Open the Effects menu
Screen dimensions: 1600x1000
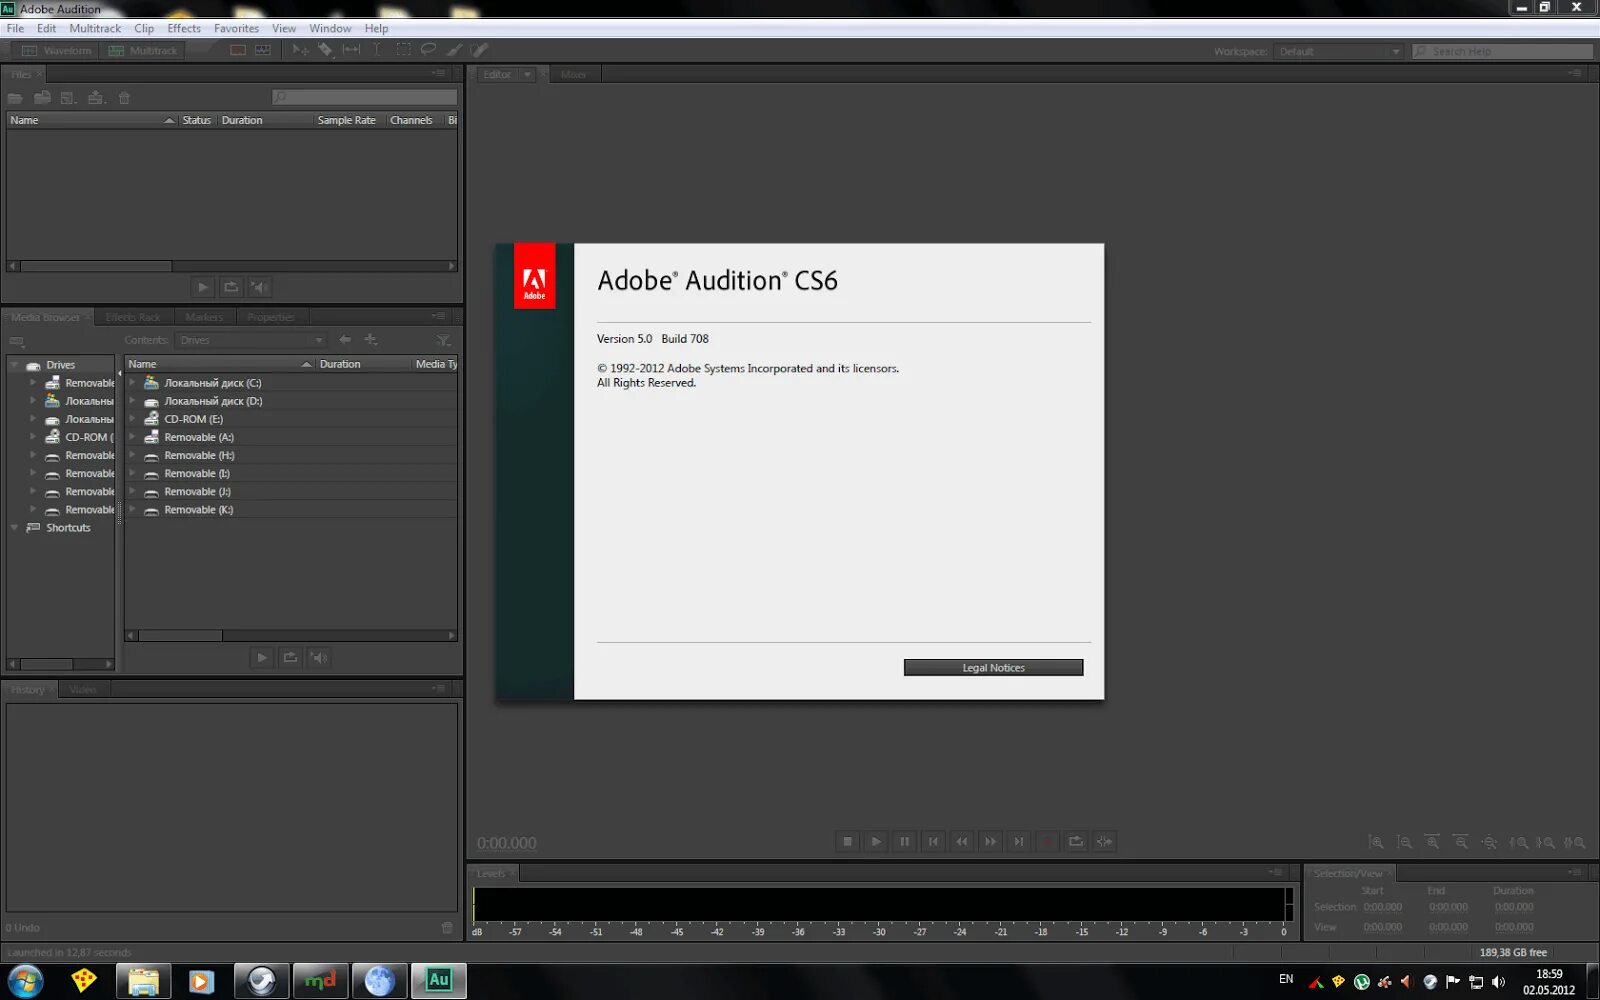[183, 28]
